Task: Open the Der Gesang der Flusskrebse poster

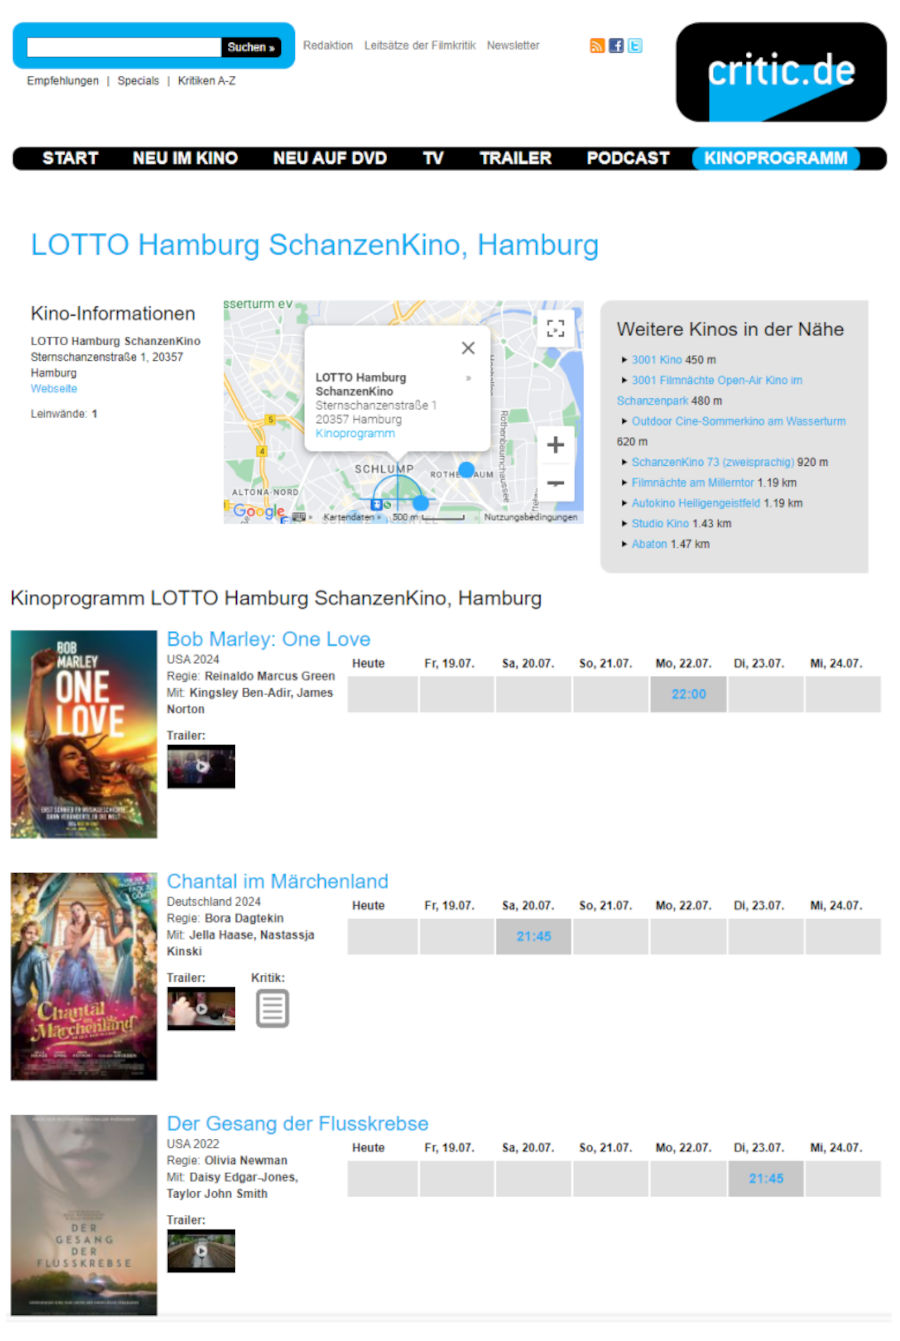Action: [x=84, y=1215]
